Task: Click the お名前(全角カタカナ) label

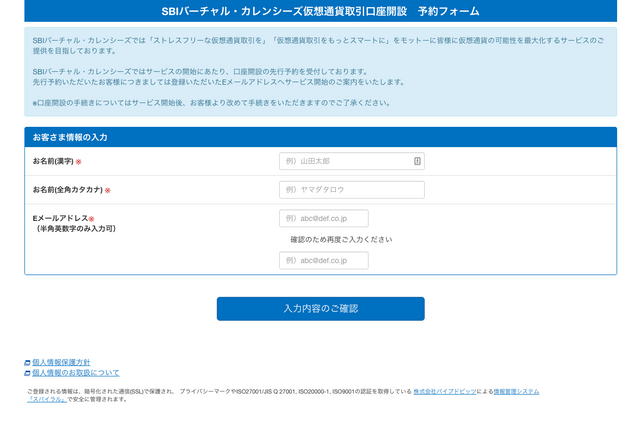Action: pyautogui.click(x=68, y=190)
